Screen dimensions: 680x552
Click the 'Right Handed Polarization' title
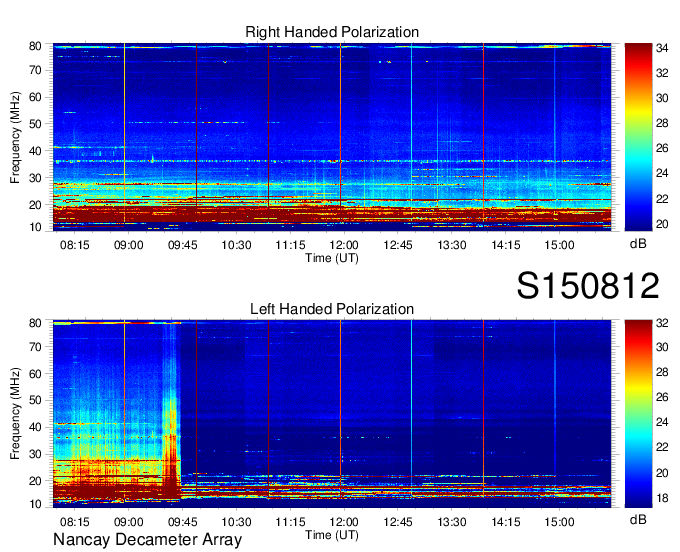(332, 32)
